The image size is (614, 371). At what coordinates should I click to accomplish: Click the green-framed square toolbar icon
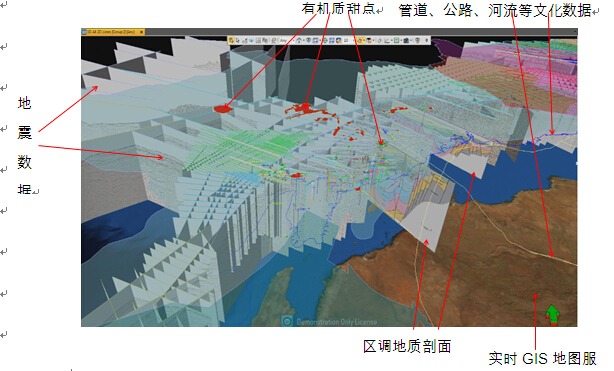pyautogui.click(x=397, y=40)
